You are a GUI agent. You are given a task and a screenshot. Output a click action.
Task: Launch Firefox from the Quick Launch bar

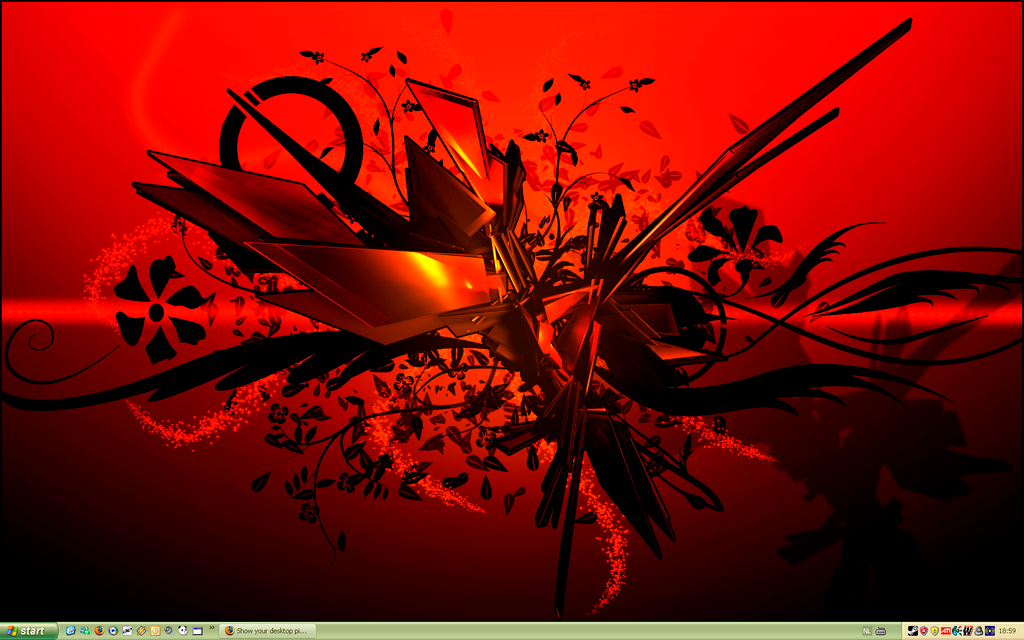point(99,631)
